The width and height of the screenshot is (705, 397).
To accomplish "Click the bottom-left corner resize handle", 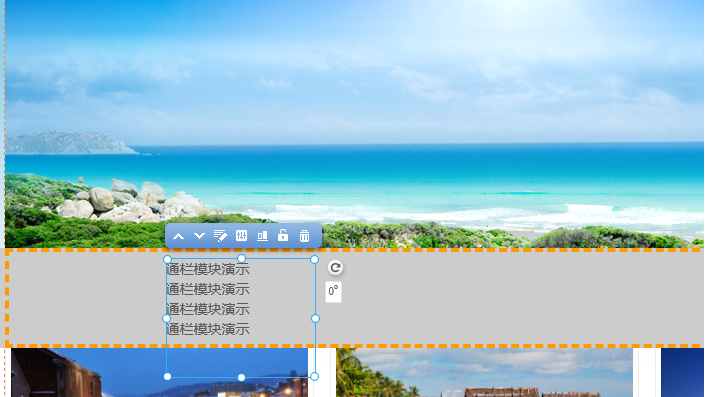I will [167, 376].
